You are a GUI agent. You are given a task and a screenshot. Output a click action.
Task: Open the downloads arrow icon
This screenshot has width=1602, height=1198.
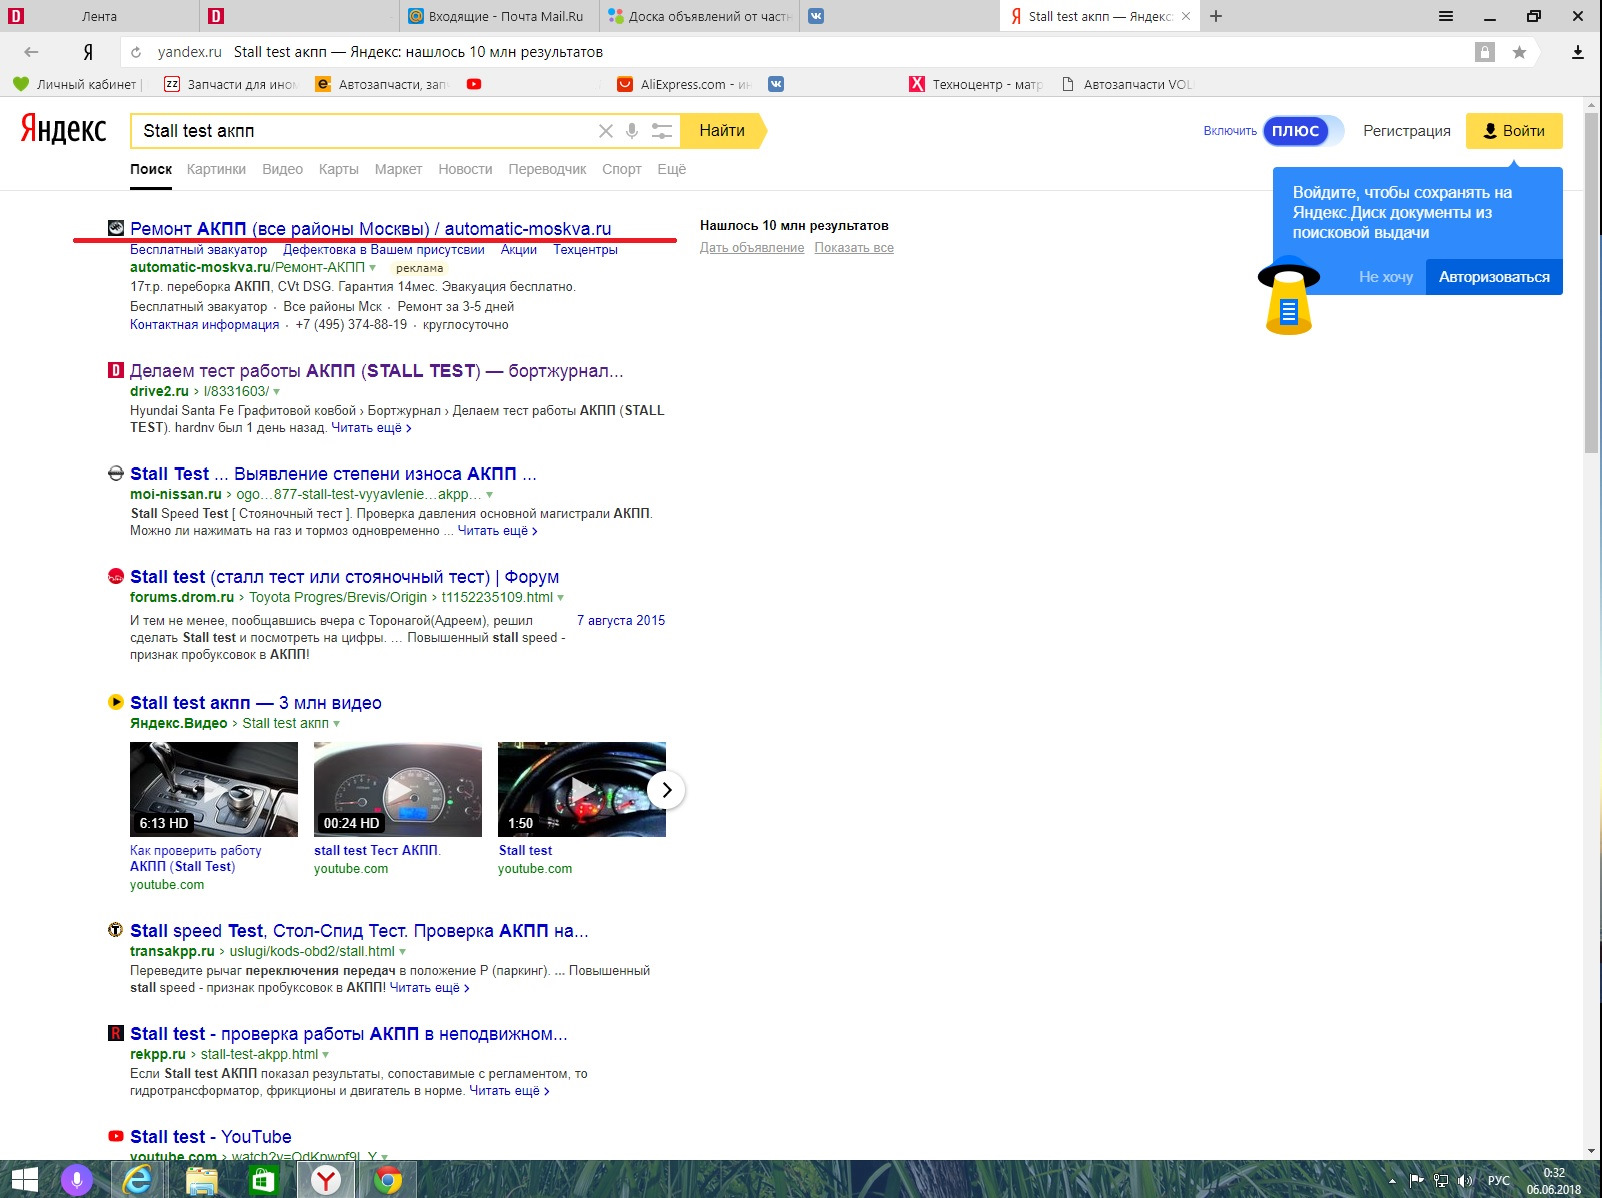(1578, 52)
